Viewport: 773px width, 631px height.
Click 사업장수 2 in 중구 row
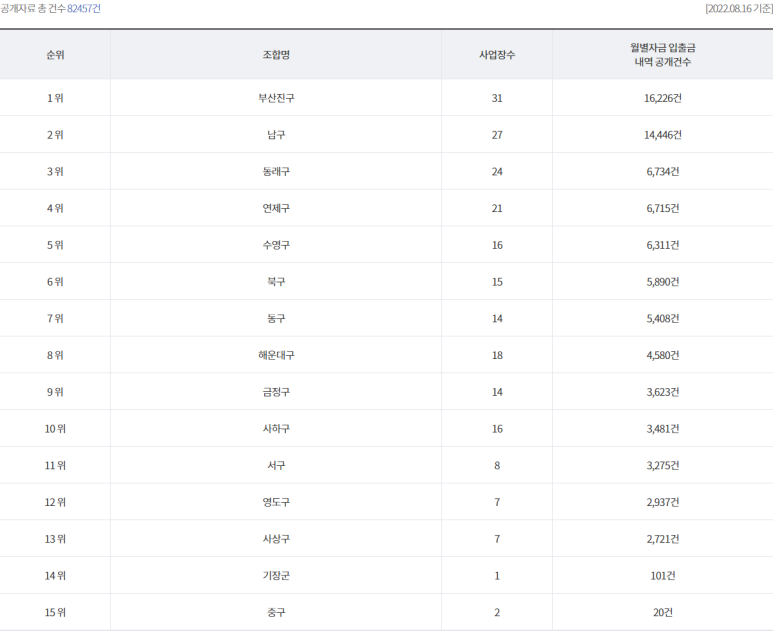click(x=497, y=612)
